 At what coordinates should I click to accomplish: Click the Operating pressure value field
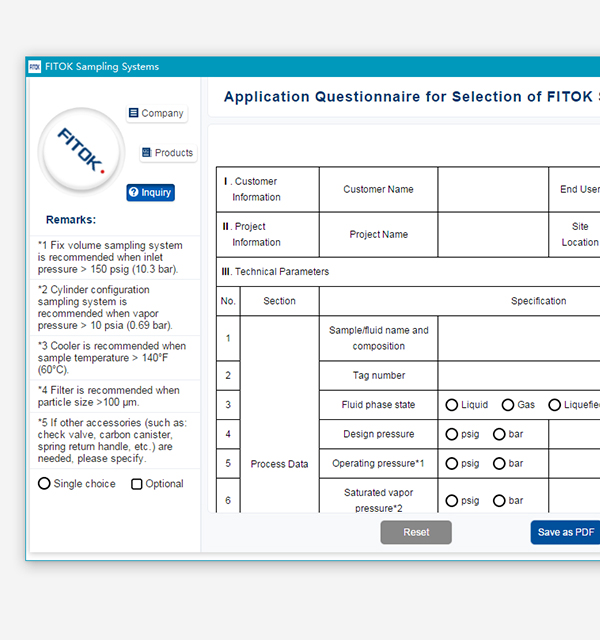575,464
